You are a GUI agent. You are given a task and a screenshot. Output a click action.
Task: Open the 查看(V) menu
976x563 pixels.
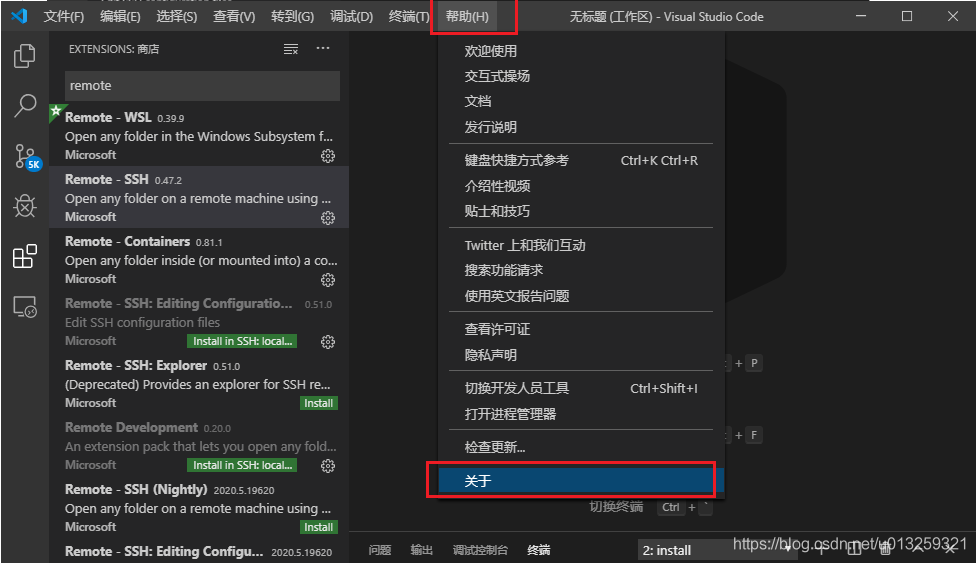[234, 17]
